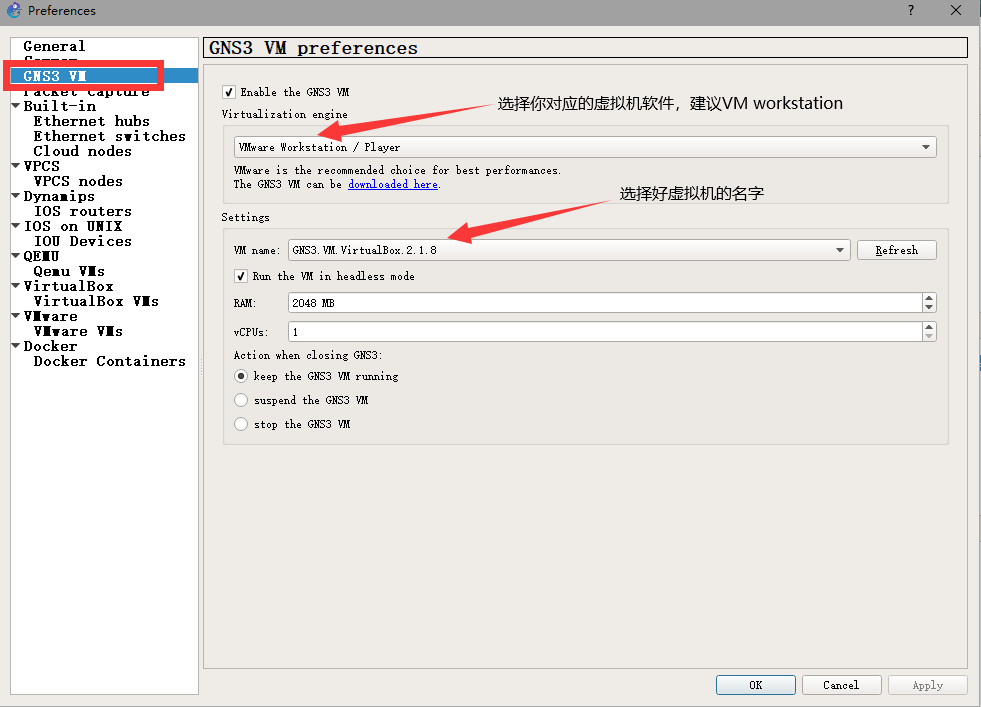Screen dimensions: 981x707
Task: Select keep the GNS3 VM running
Action: (241, 376)
